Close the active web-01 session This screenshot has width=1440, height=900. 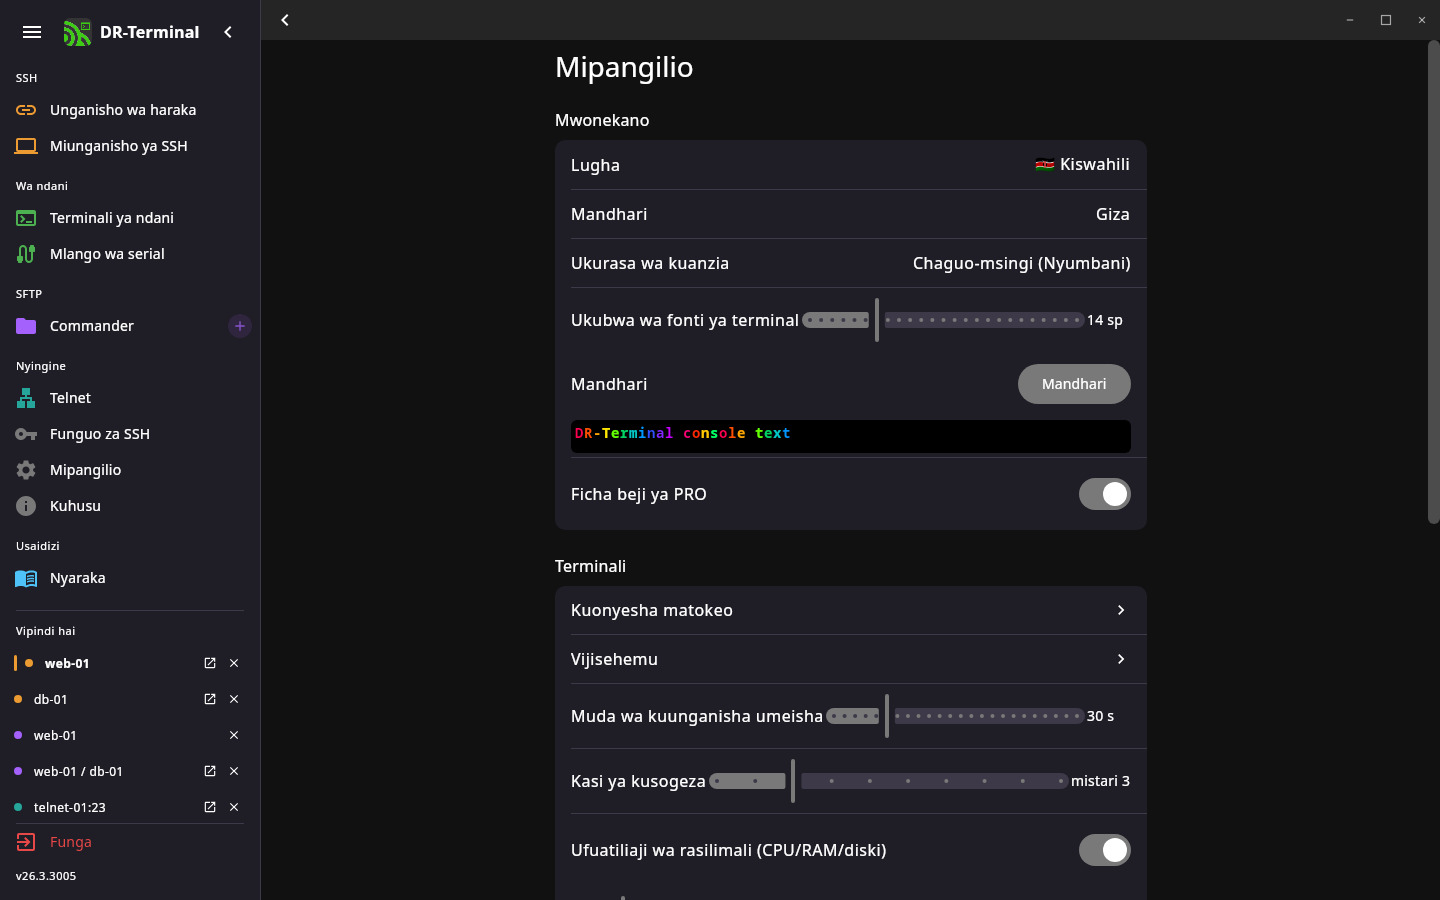[234, 663]
